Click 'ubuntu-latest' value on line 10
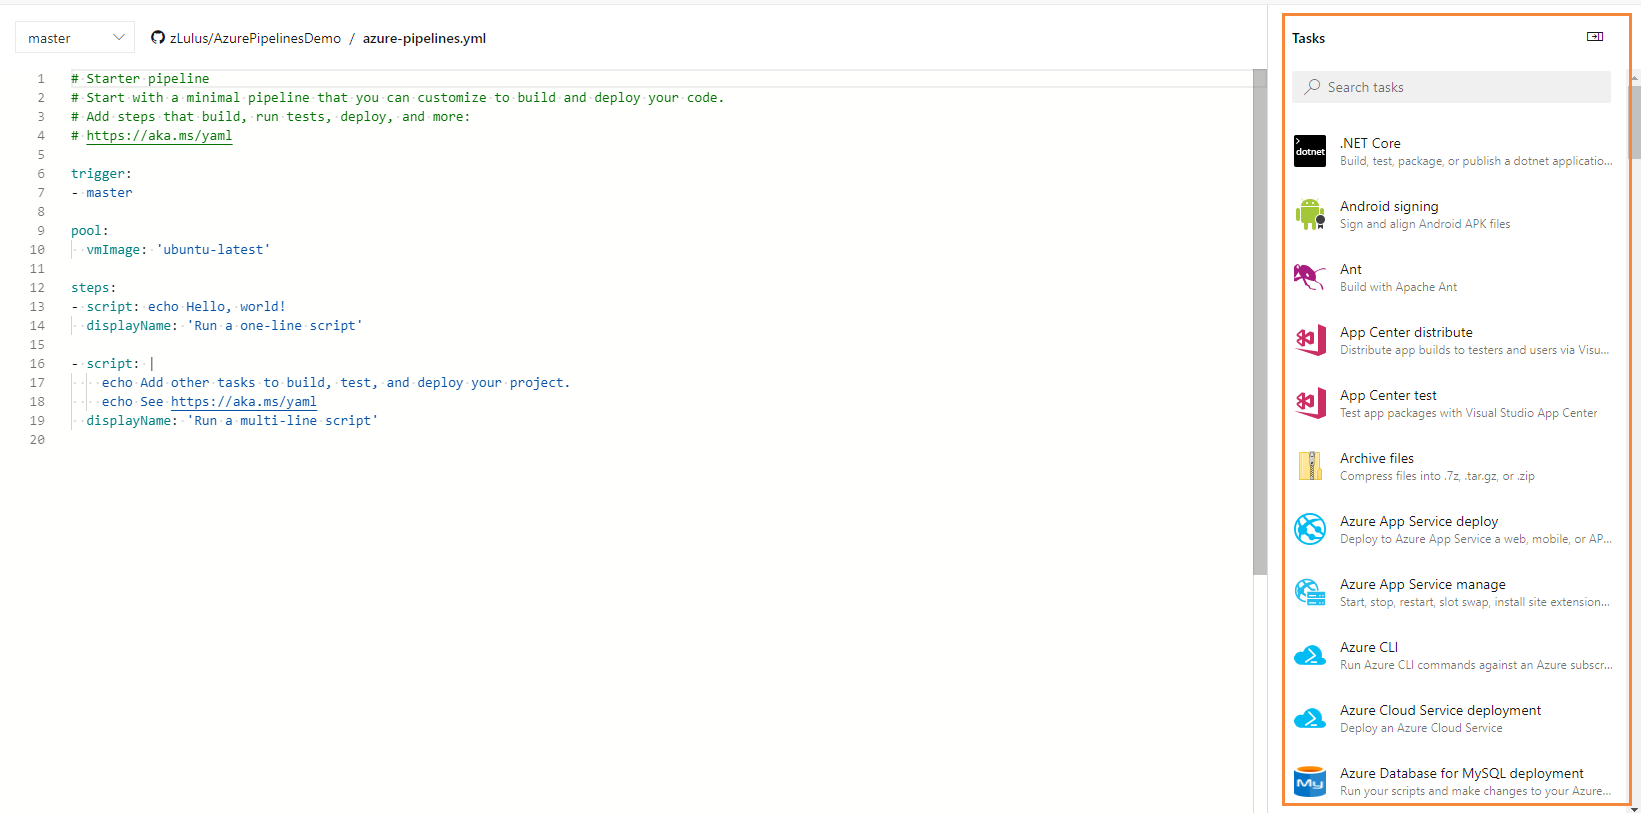 click(213, 250)
